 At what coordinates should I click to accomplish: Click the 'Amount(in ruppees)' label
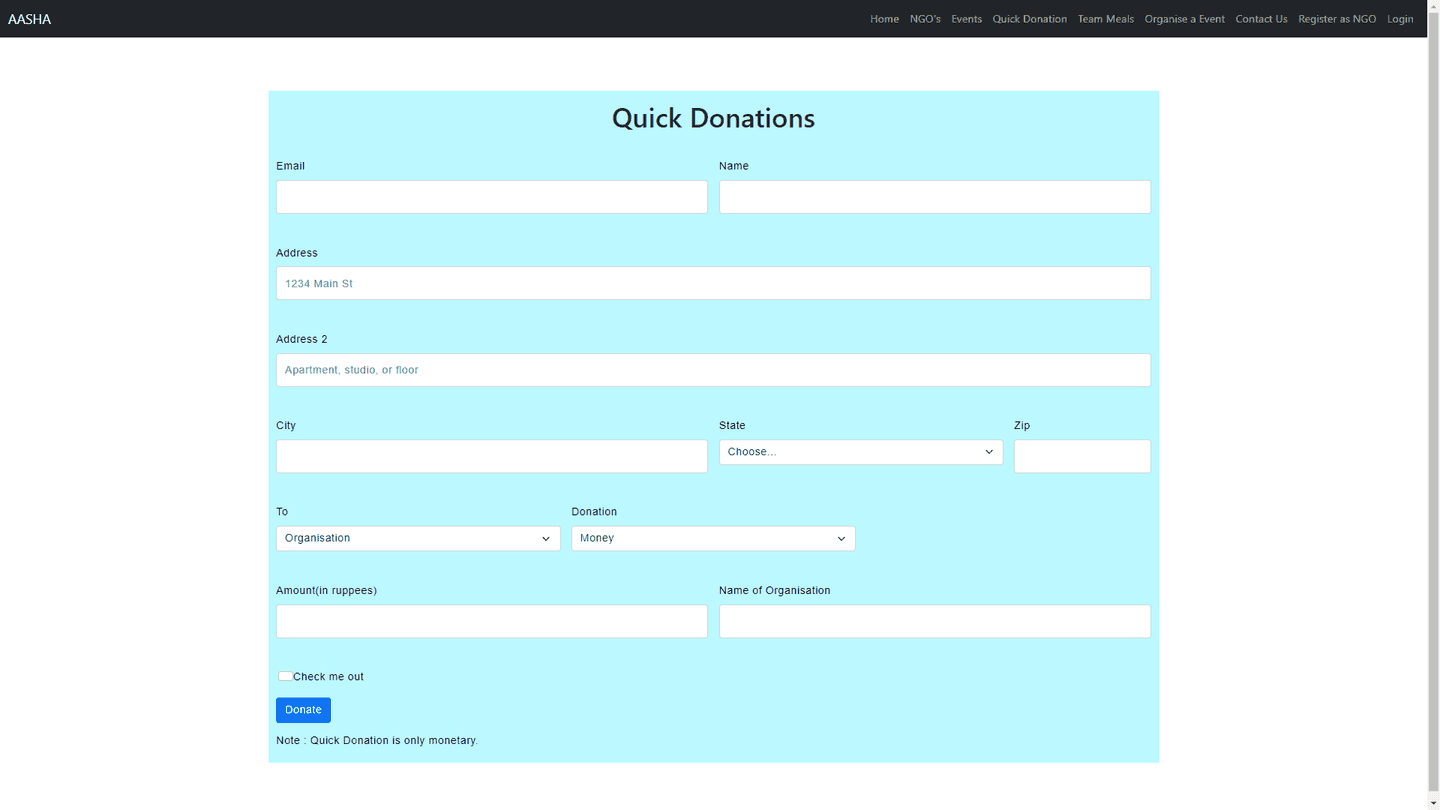pyautogui.click(x=326, y=591)
